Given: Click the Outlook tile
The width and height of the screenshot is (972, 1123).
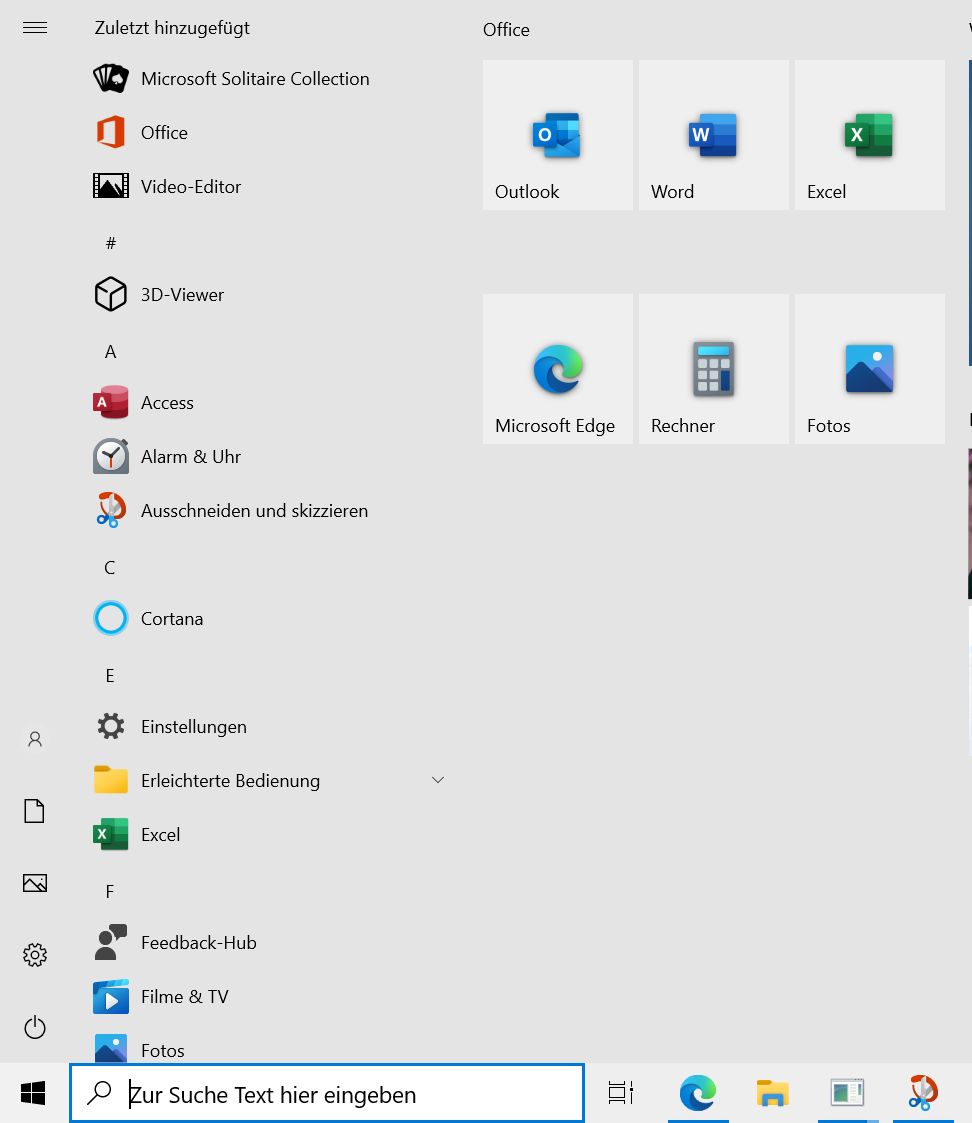Looking at the screenshot, I should (558, 135).
